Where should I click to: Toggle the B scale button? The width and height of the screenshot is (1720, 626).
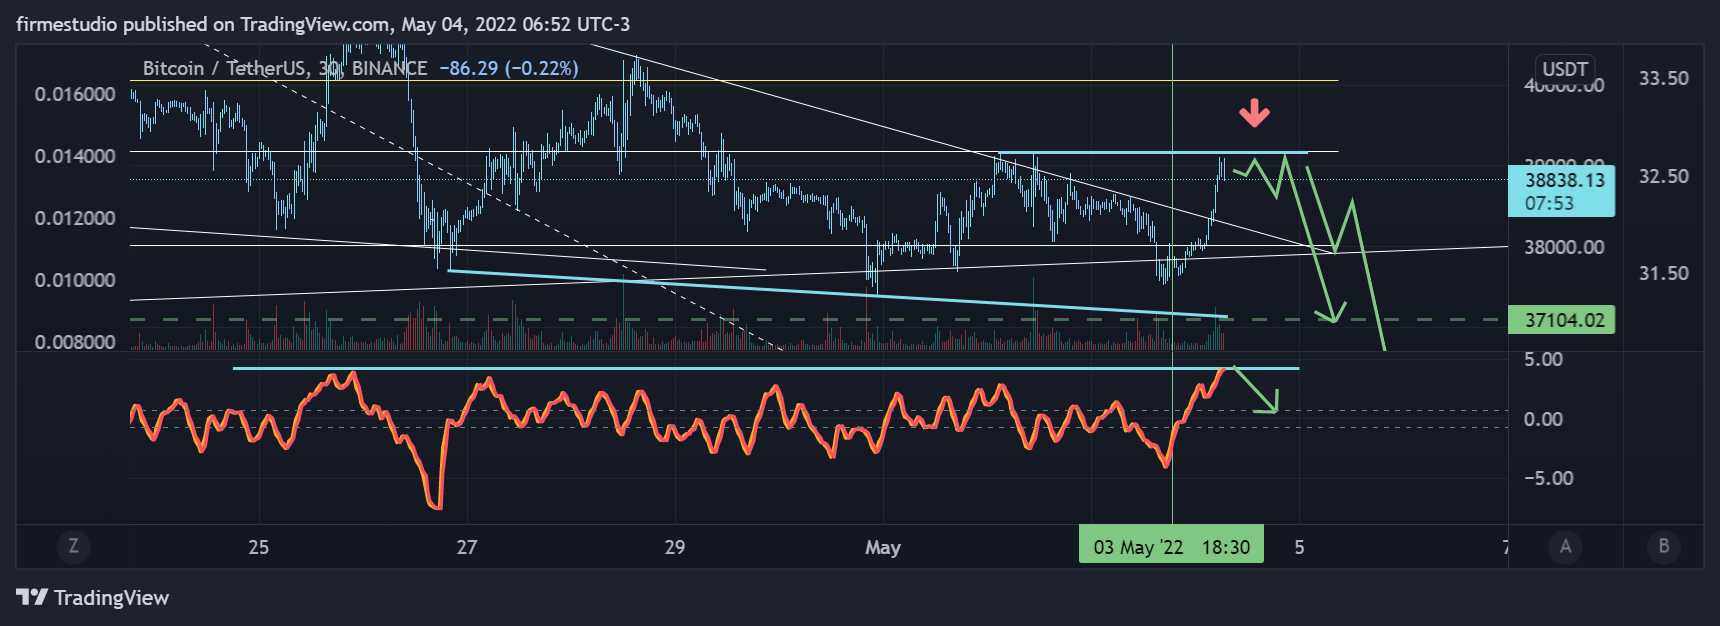pyautogui.click(x=1664, y=546)
